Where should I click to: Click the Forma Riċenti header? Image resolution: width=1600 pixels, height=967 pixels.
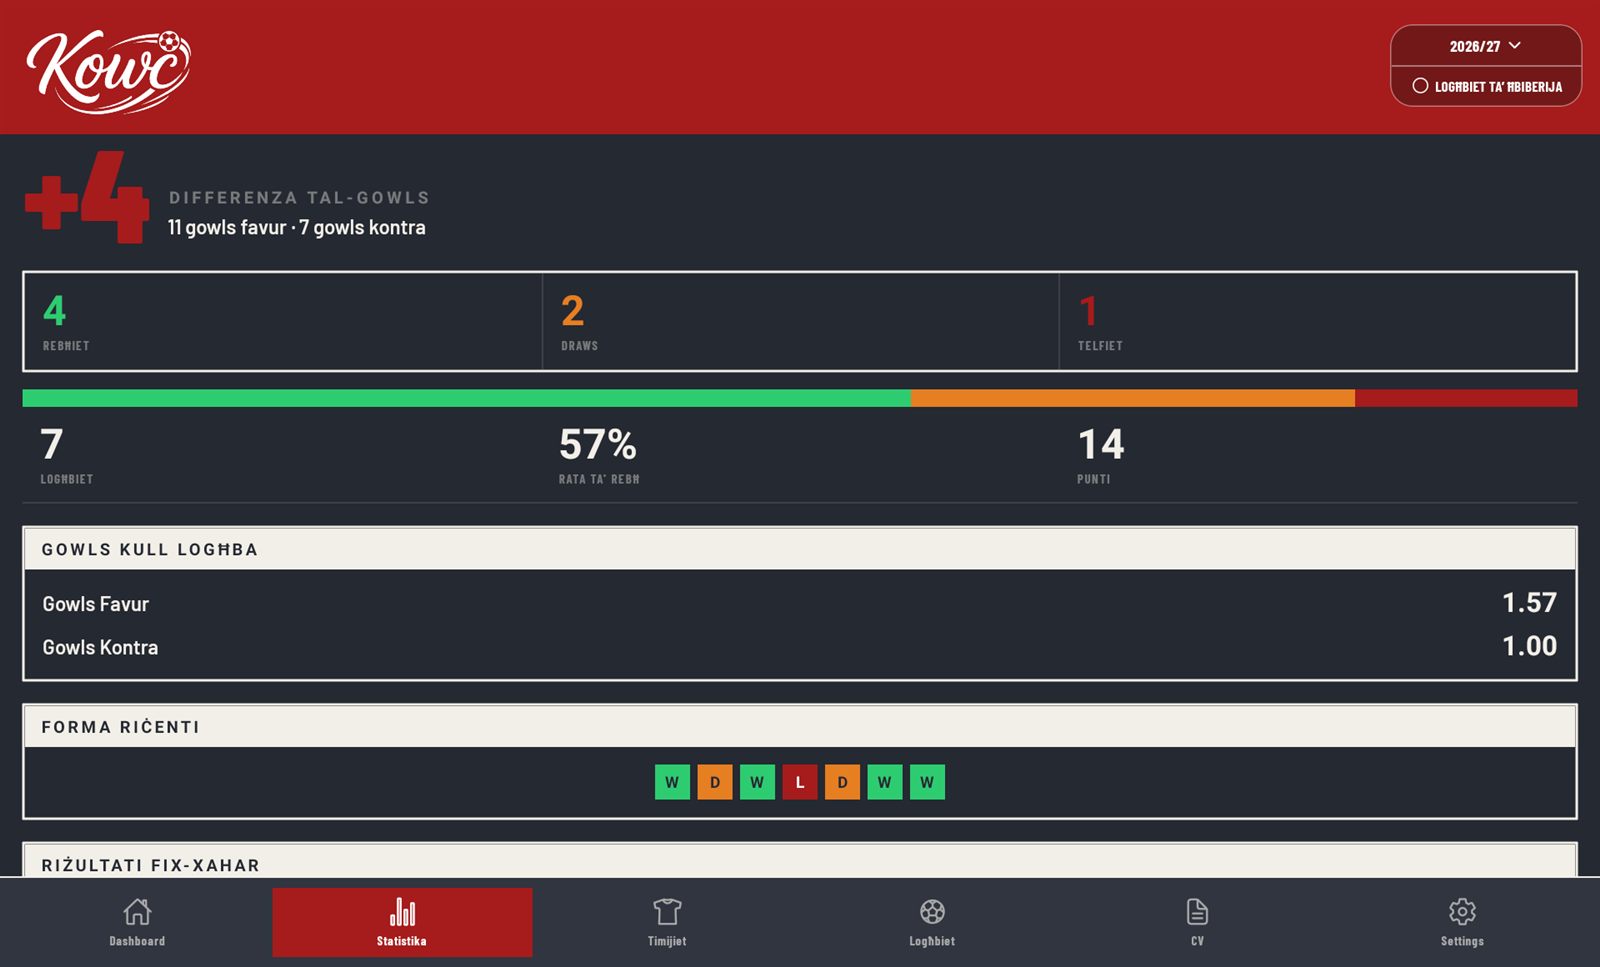(800, 727)
